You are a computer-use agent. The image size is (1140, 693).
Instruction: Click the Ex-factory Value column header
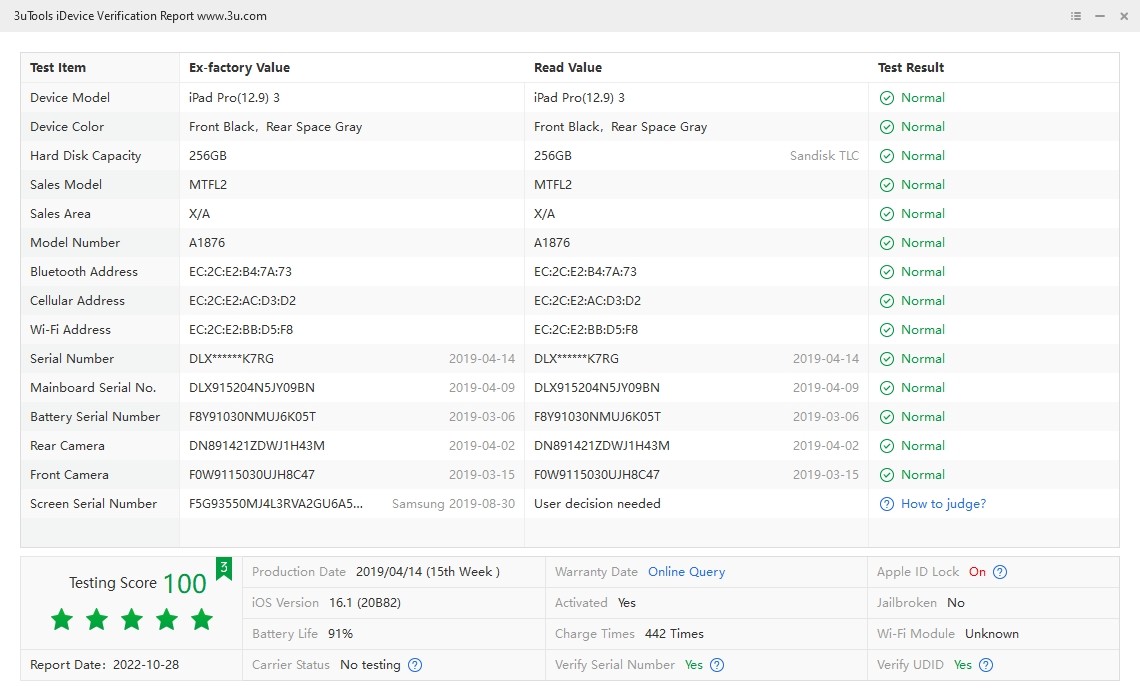(239, 68)
